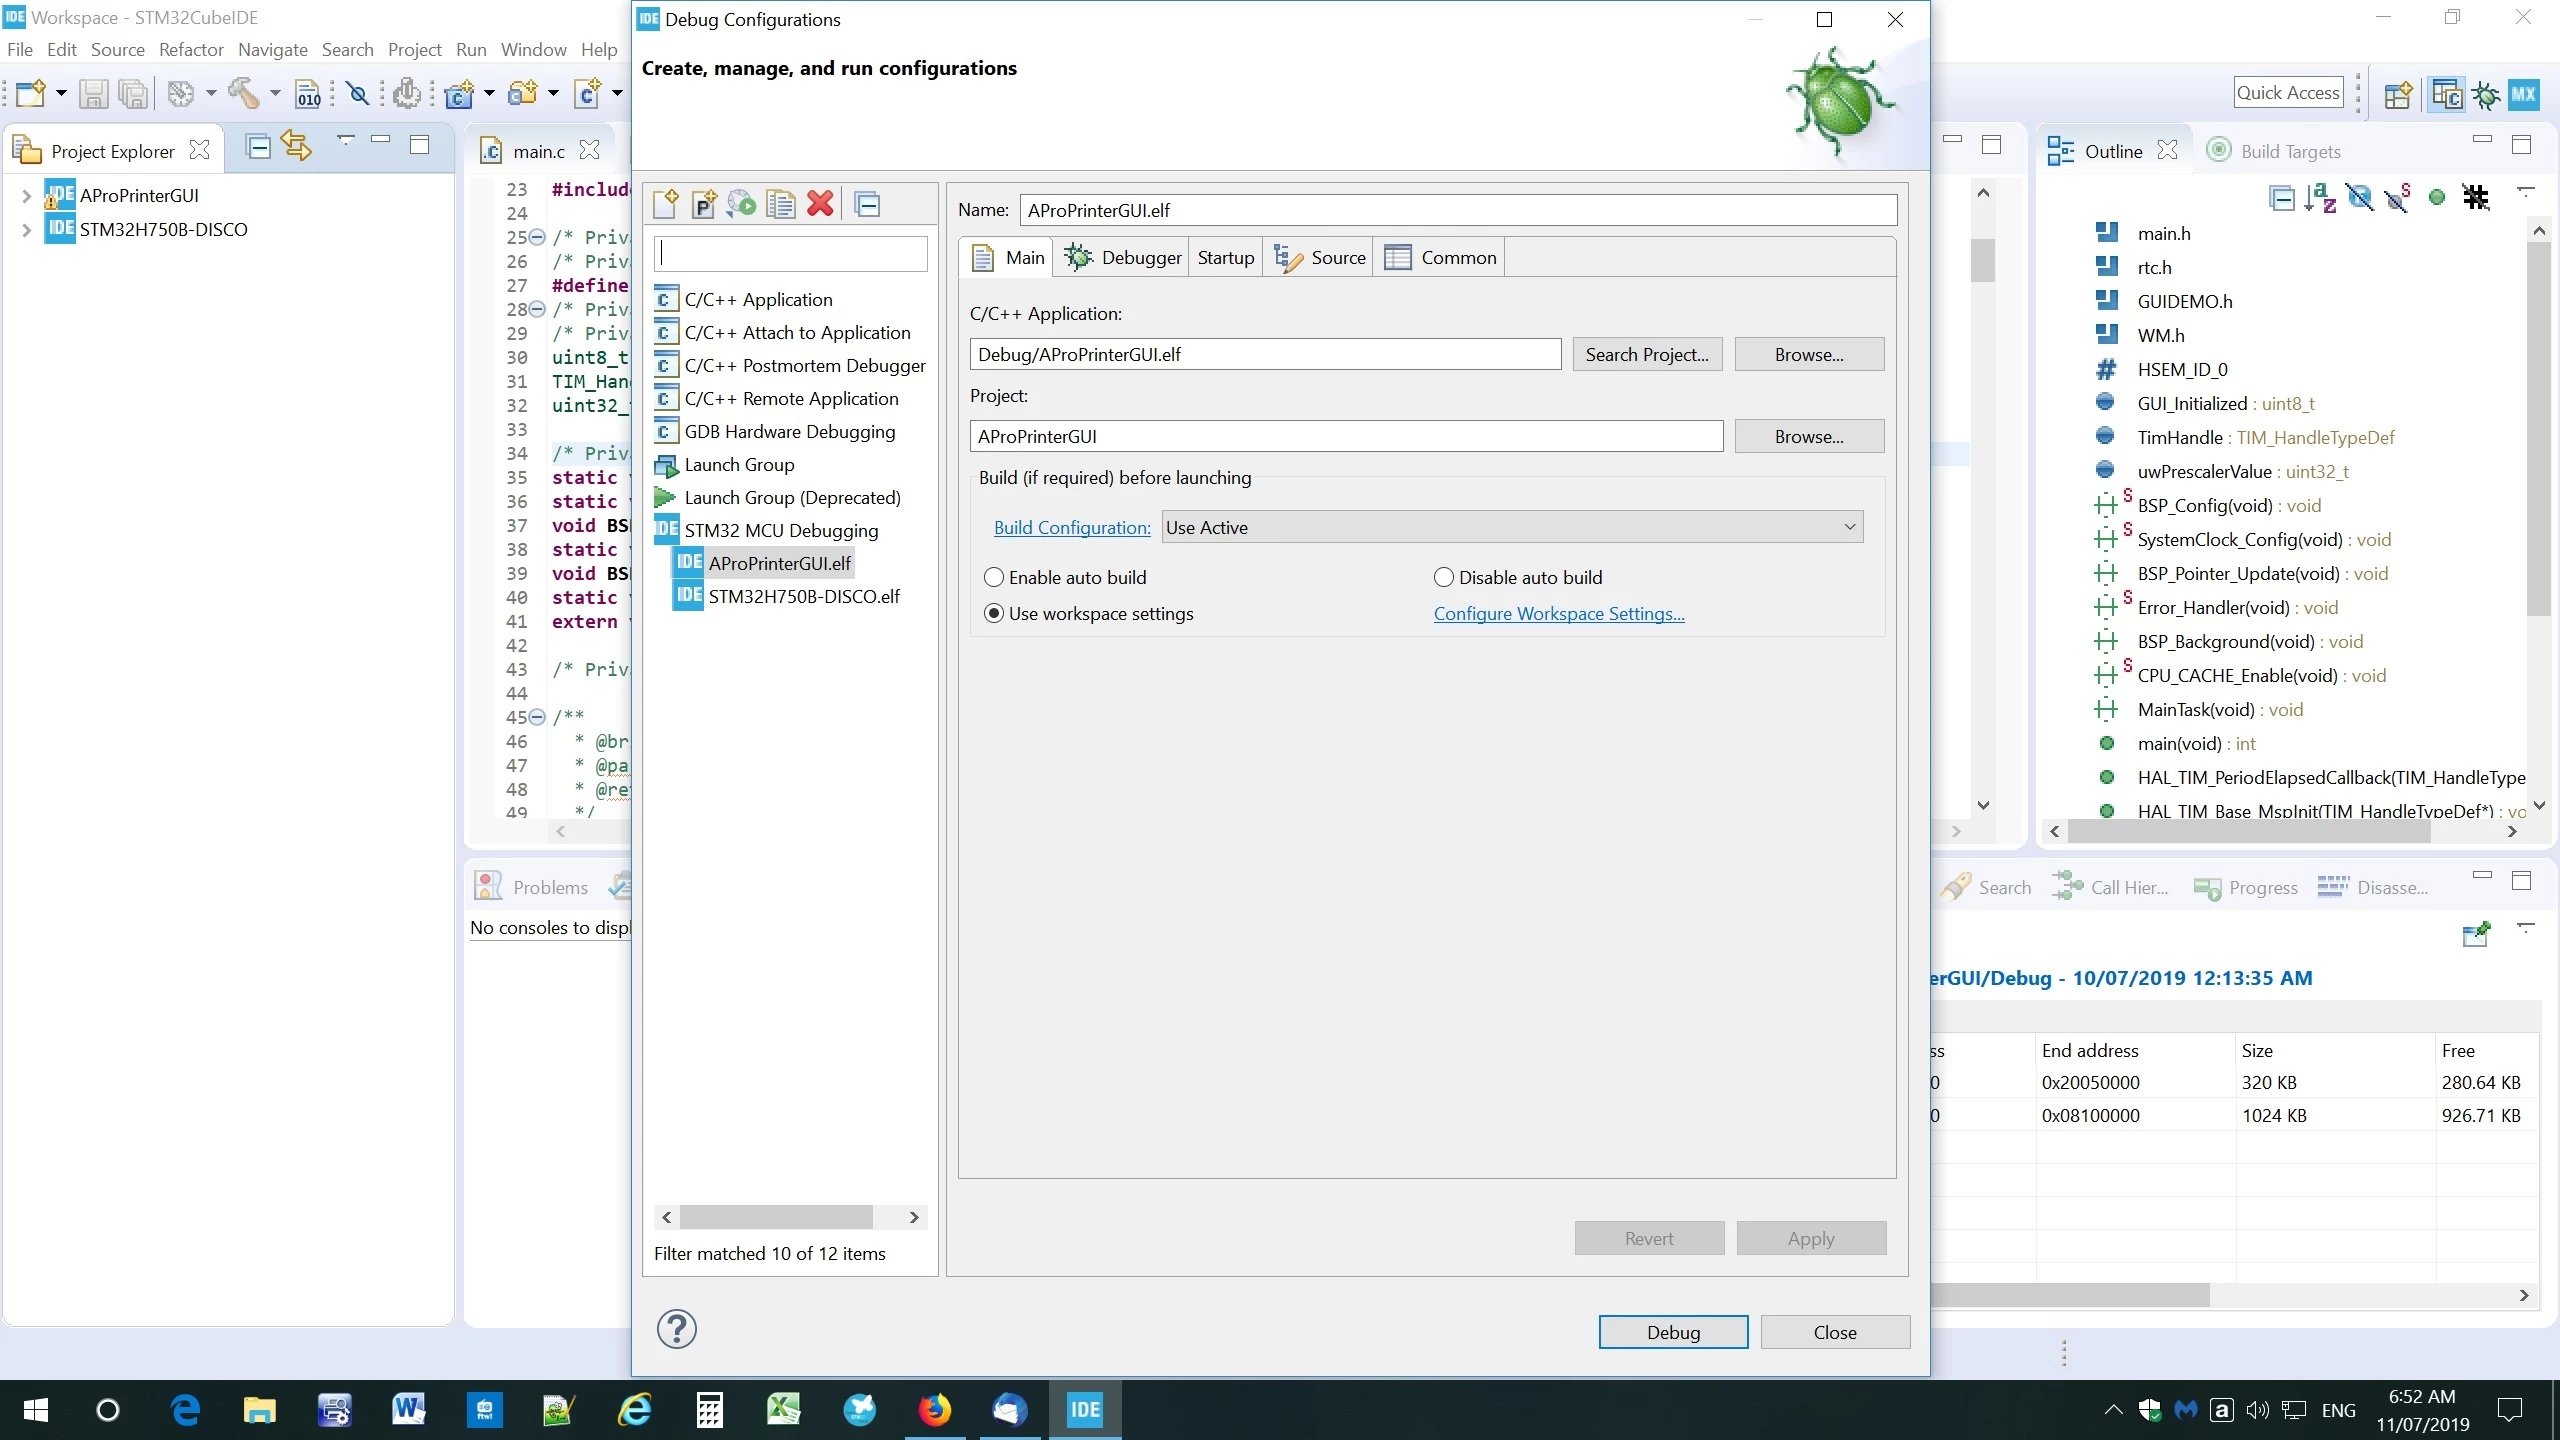Open the Build Configuration Use Active dropdown
This screenshot has width=2560, height=1440.
tap(1512, 527)
